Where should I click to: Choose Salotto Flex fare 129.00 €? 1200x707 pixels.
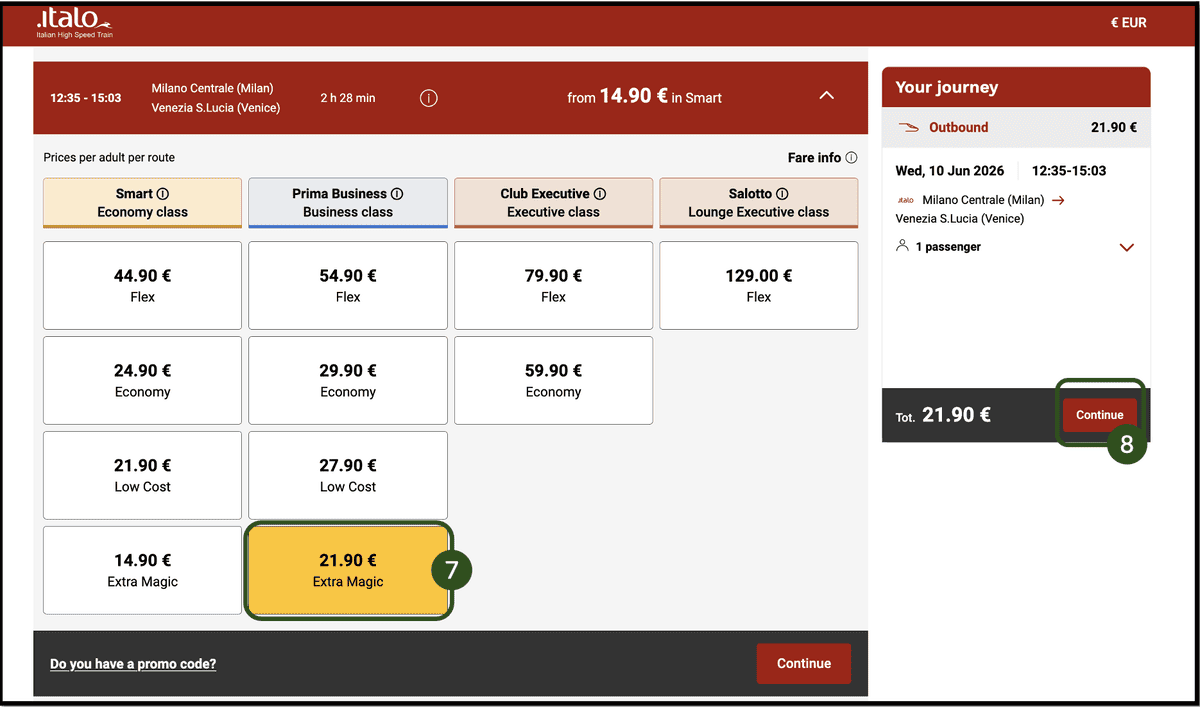(759, 285)
